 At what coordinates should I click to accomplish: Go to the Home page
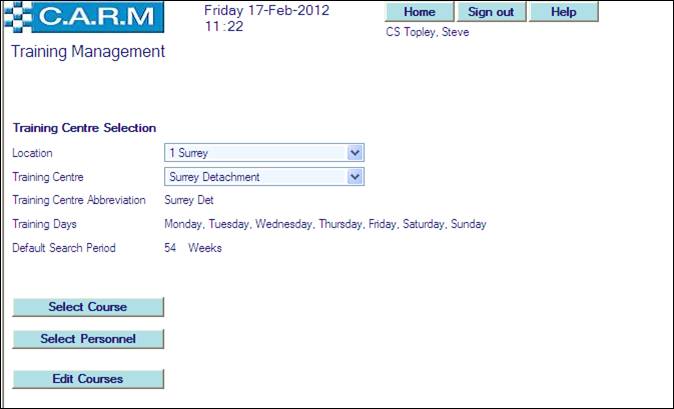419,12
